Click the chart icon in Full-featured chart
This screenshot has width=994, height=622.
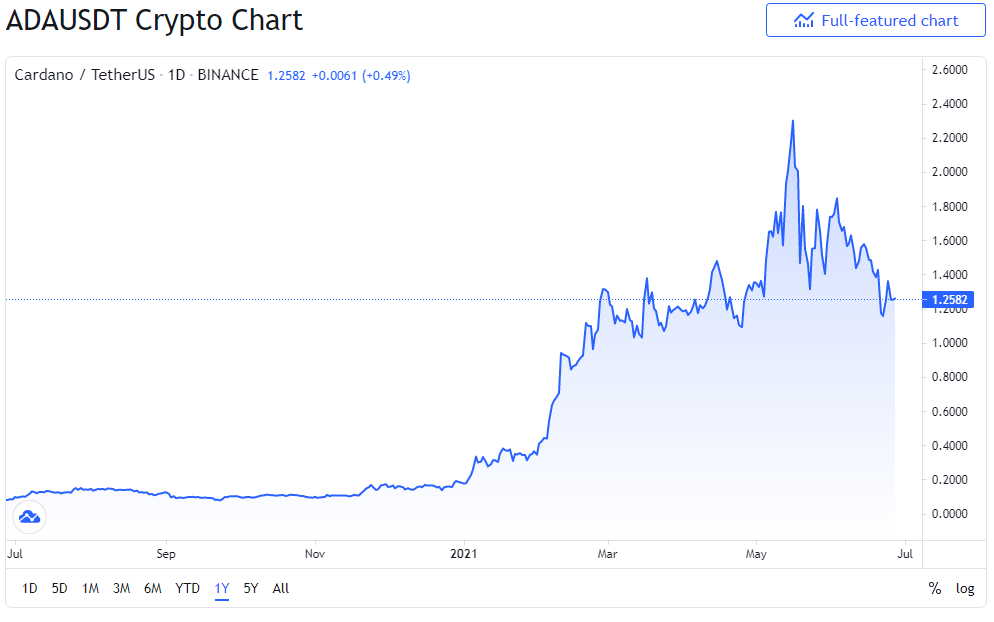click(803, 21)
